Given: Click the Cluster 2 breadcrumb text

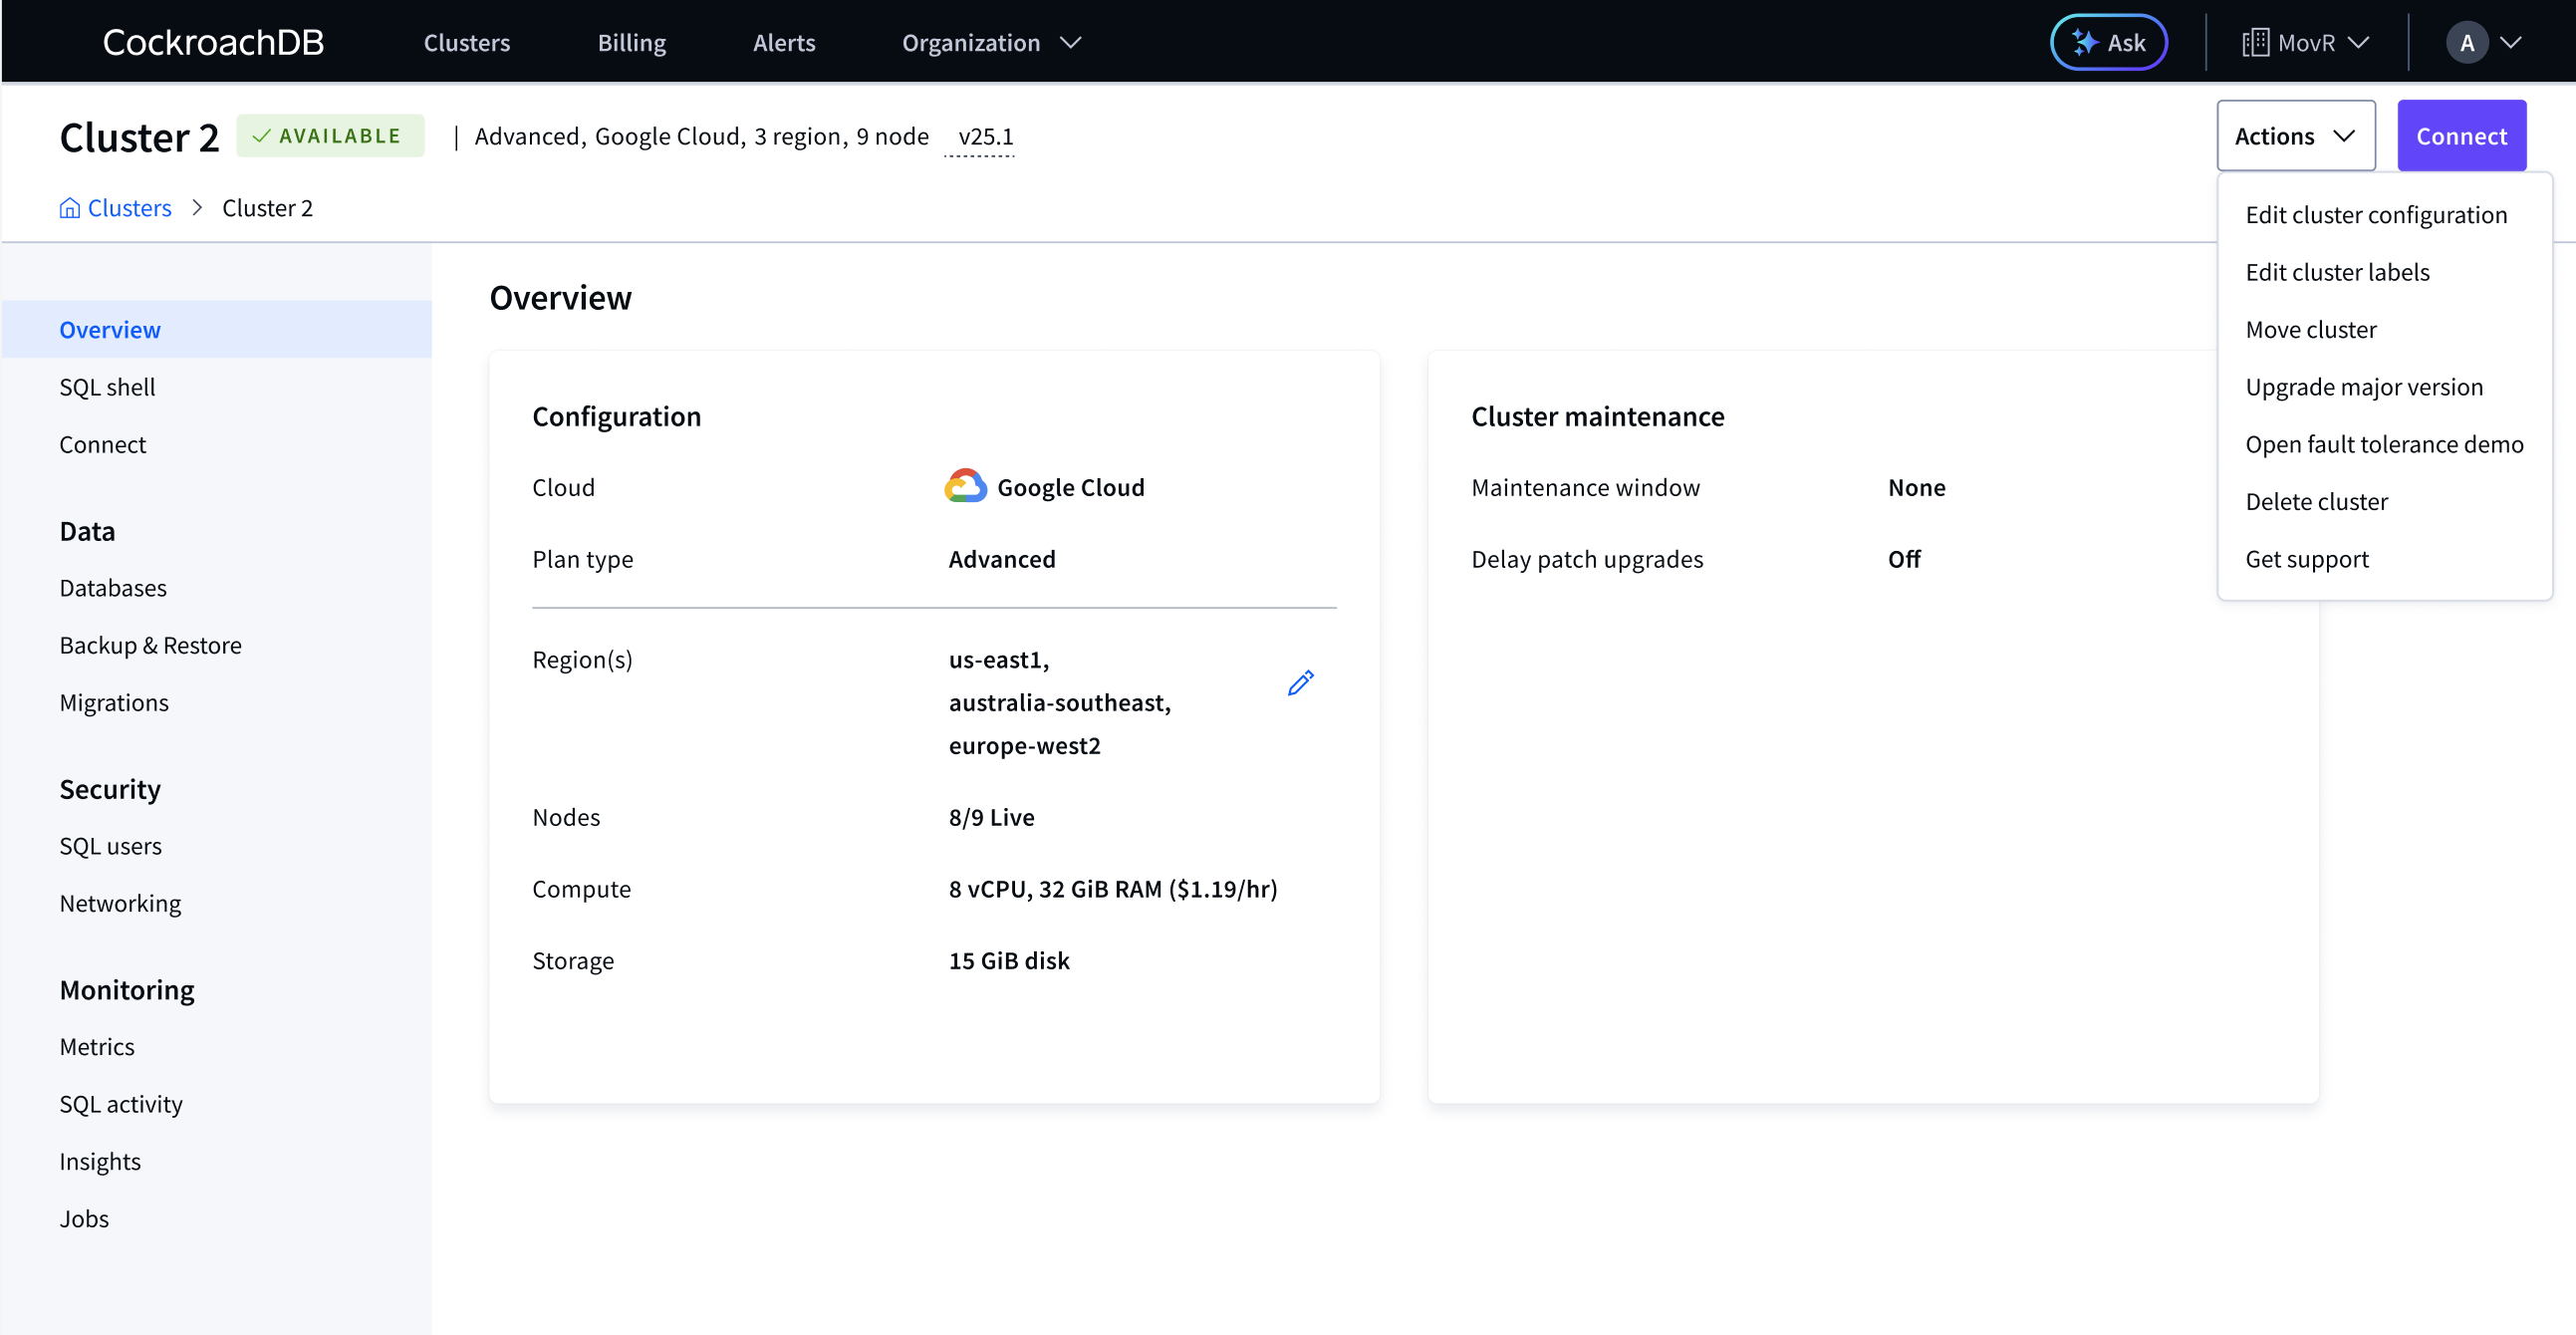Looking at the screenshot, I should coord(267,208).
